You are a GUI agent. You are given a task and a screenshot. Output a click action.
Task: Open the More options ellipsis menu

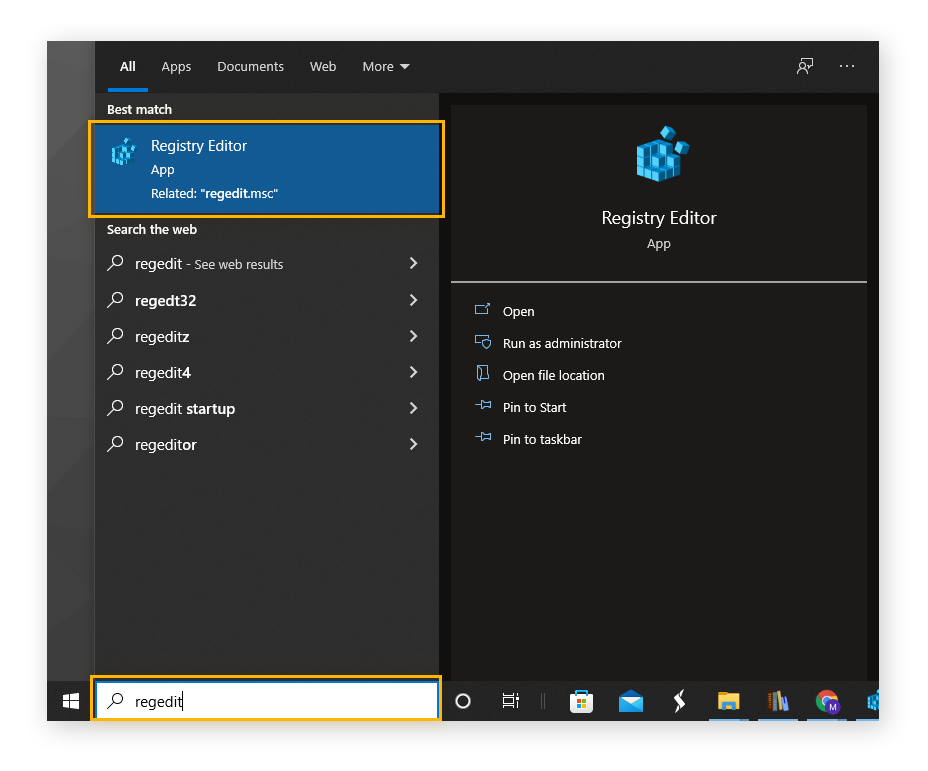pos(847,66)
